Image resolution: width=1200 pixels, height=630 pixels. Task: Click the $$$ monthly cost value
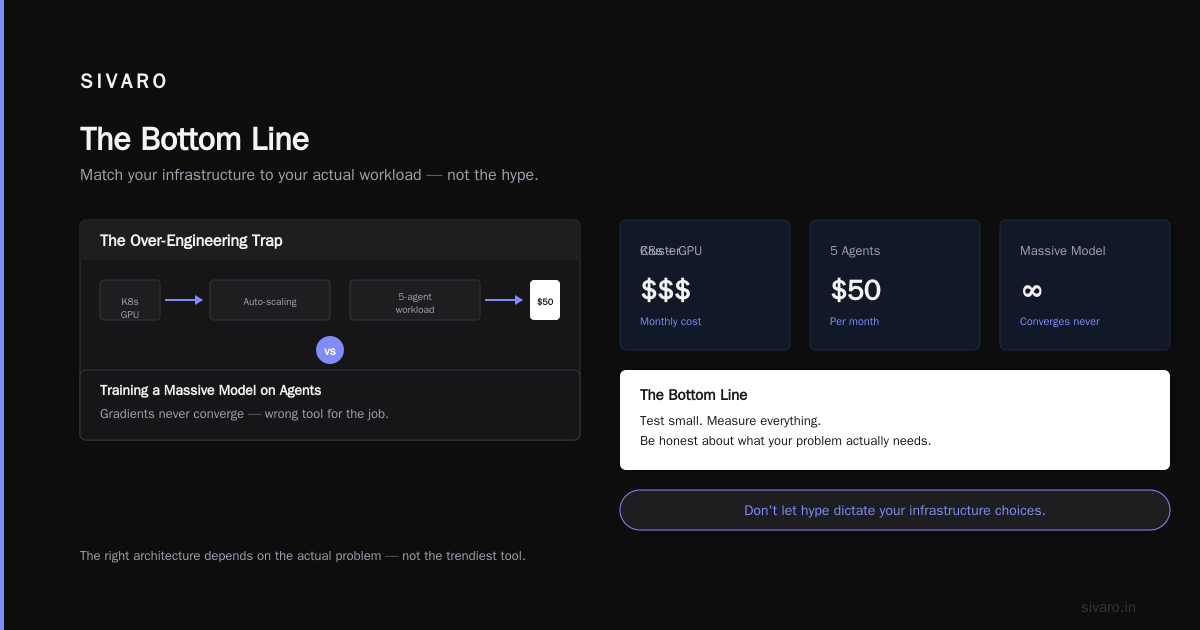(x=666, y=290)
